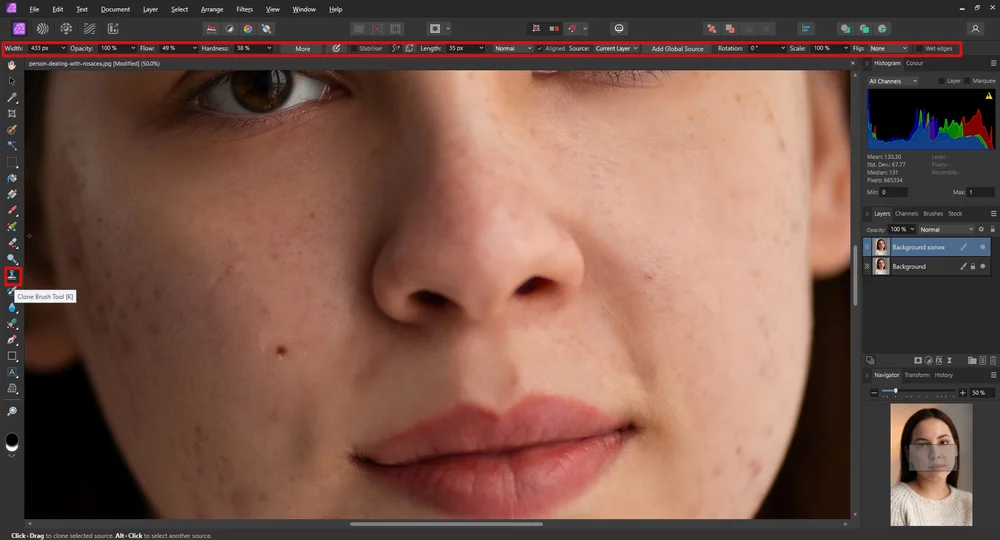This screenshot has height=540, width=1000.
Task: Click the More button
Action: coord(303,48)
